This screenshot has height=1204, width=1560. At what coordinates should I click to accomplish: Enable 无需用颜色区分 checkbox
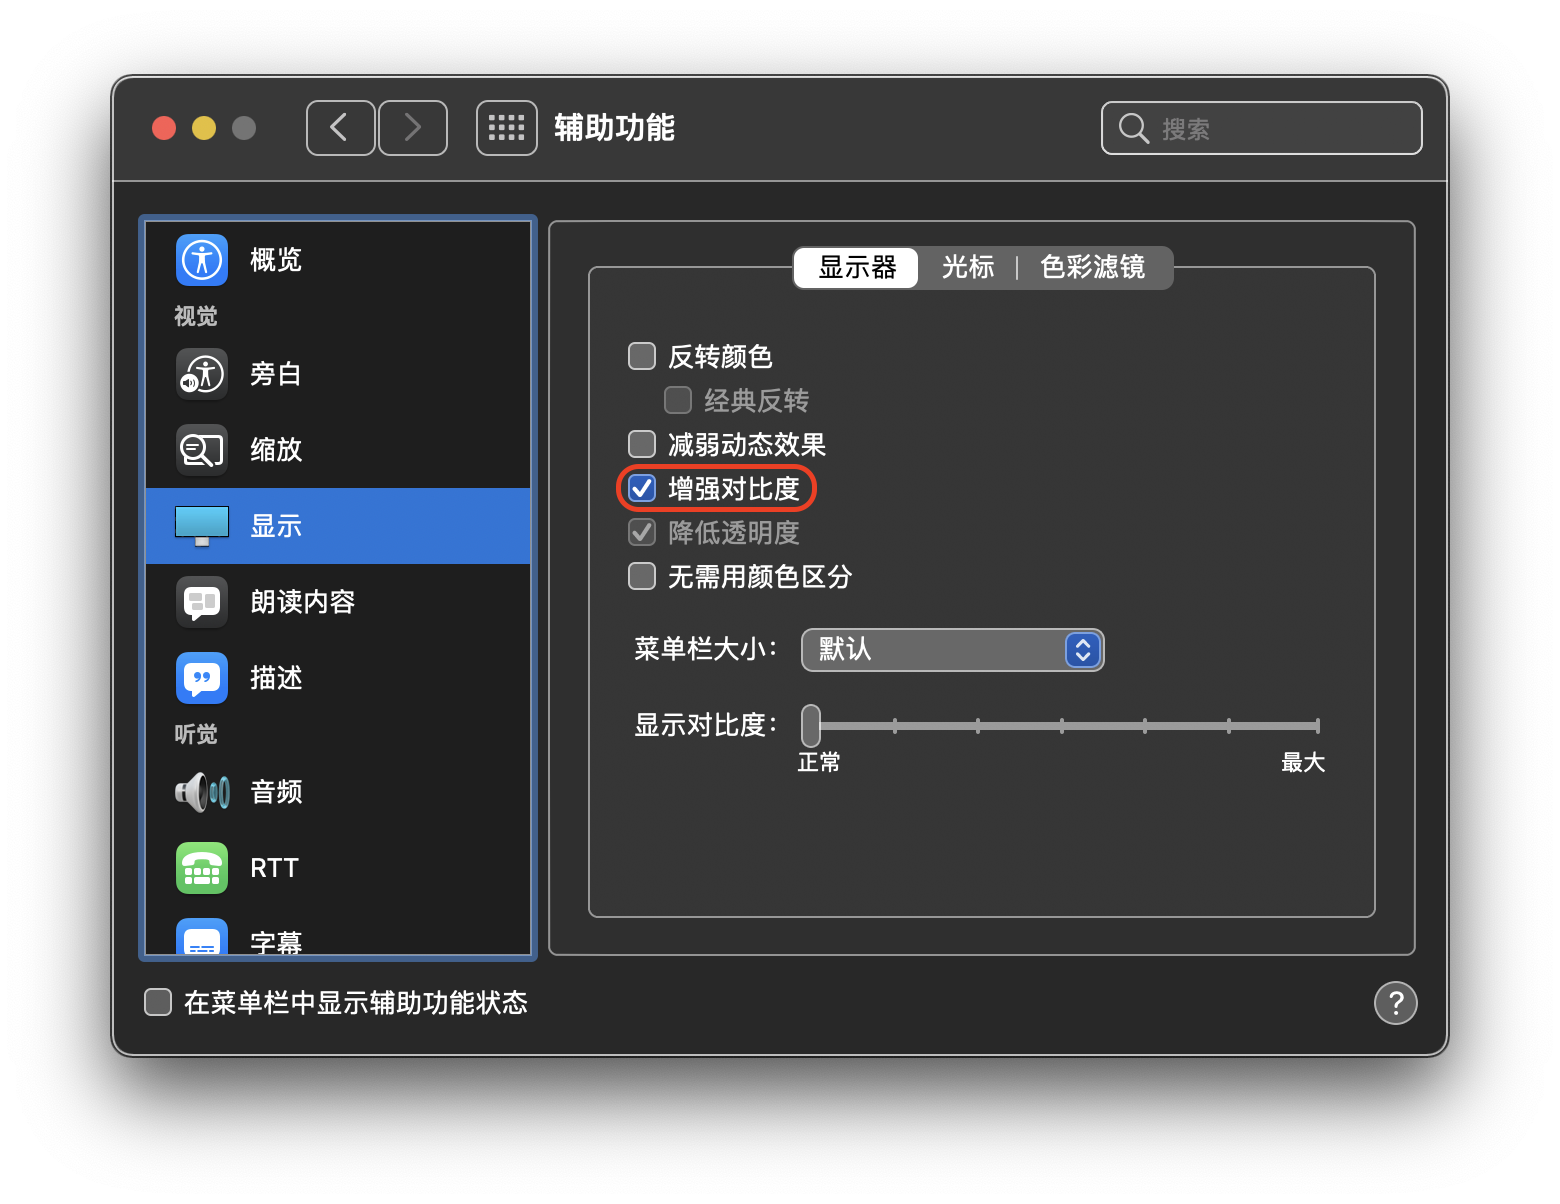(642, 577)
